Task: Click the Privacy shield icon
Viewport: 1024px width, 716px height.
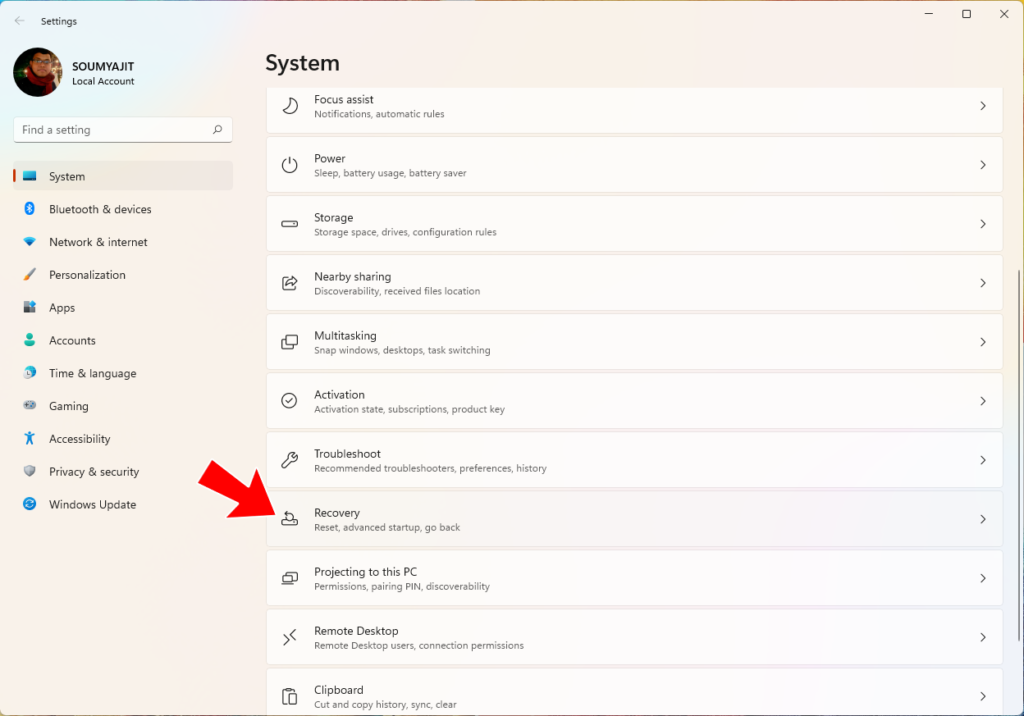Action: tap(29, 471)
